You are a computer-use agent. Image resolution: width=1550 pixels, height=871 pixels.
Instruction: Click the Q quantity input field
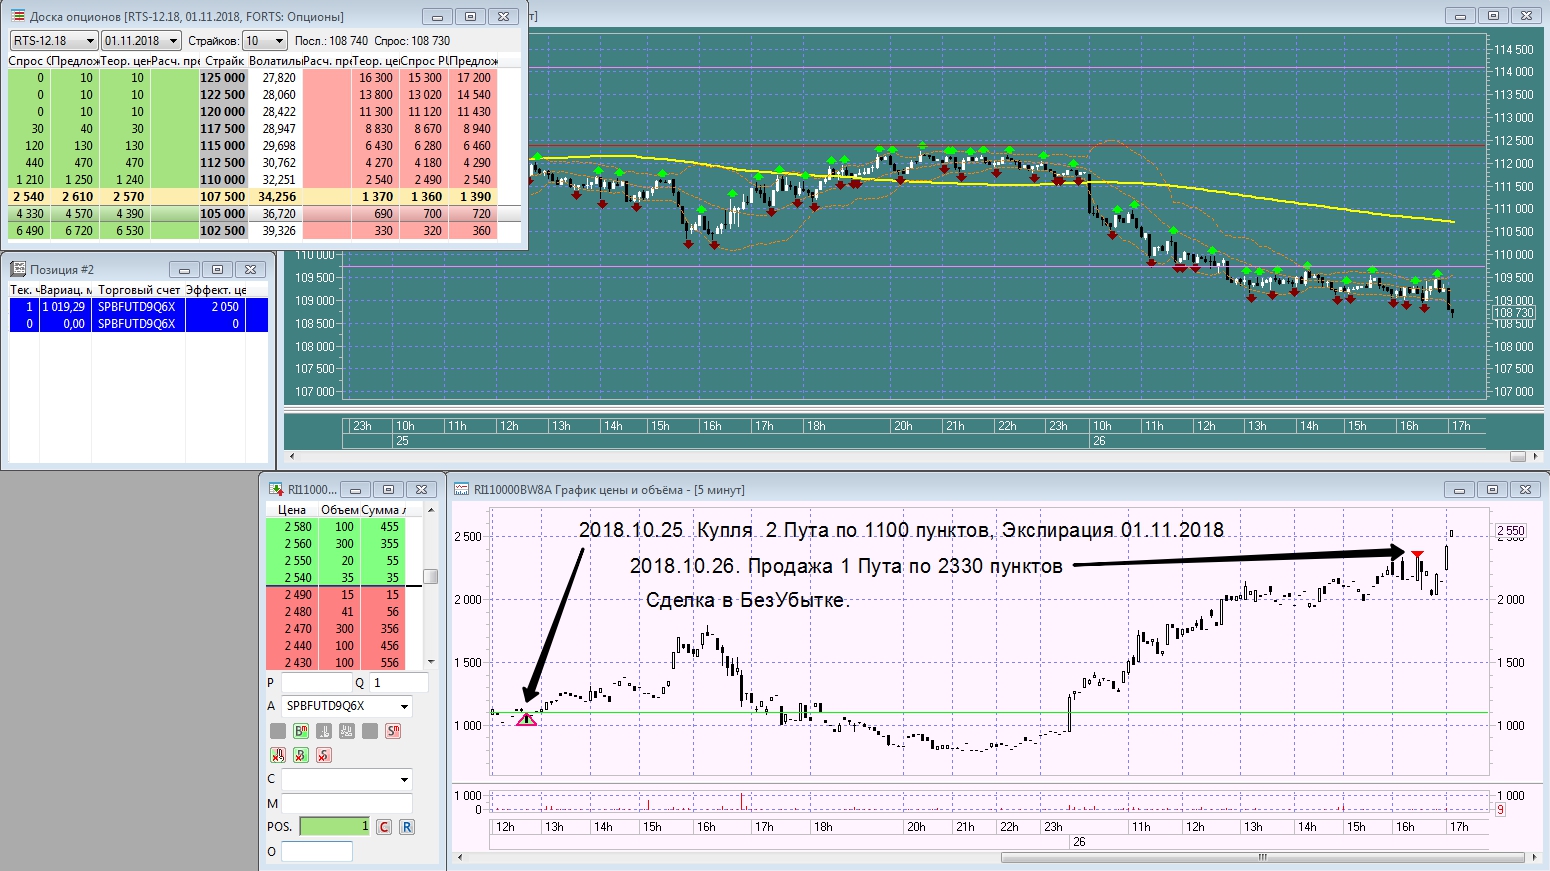click(399, 682)
